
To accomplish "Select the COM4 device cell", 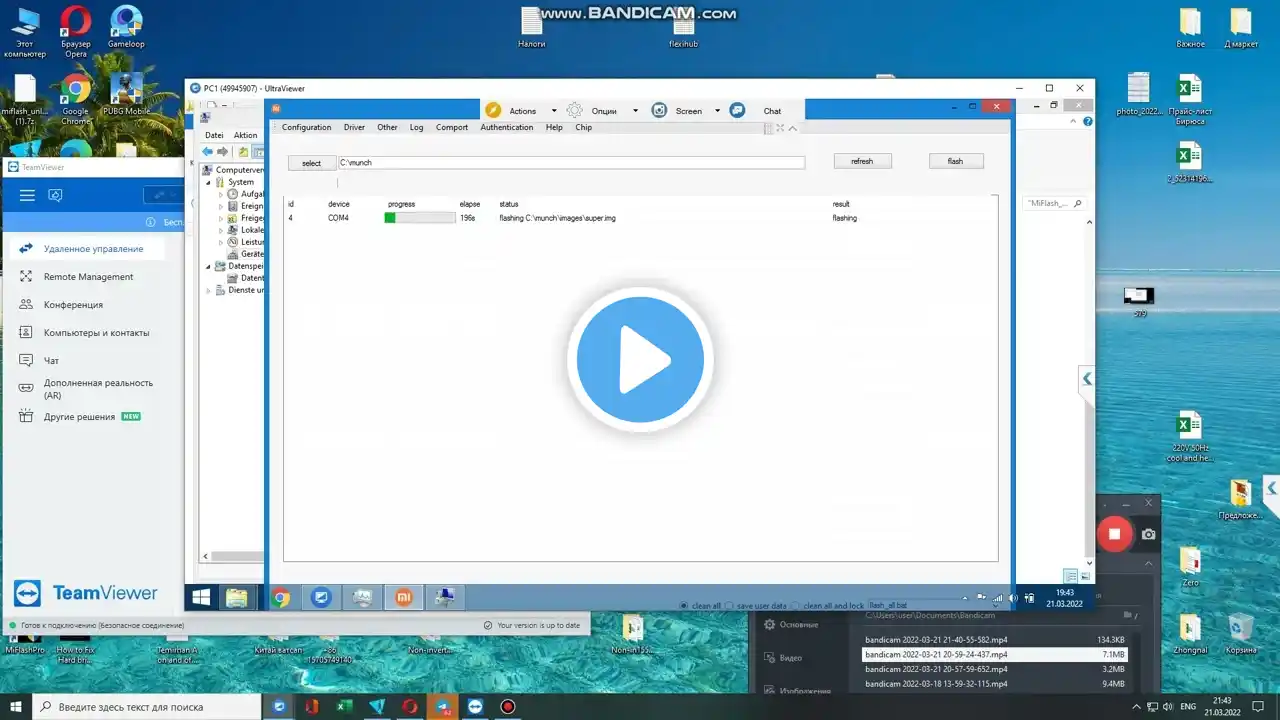I will [338, 218].
